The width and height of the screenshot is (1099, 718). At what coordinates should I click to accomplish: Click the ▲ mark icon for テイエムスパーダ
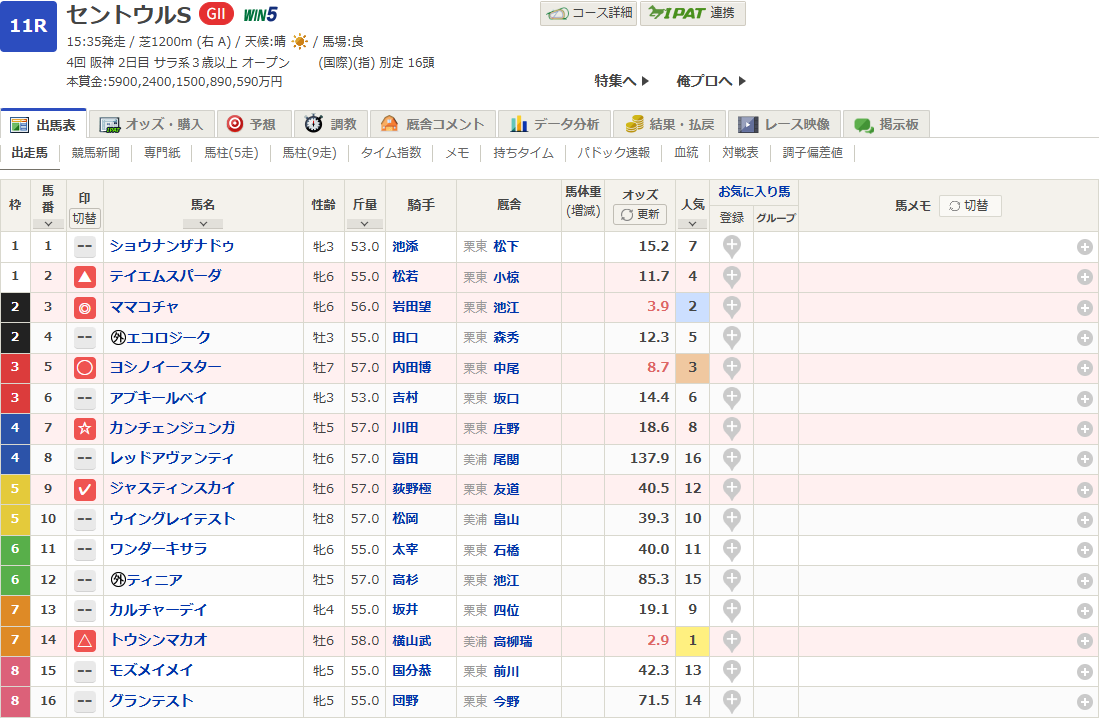coord(85,277)
